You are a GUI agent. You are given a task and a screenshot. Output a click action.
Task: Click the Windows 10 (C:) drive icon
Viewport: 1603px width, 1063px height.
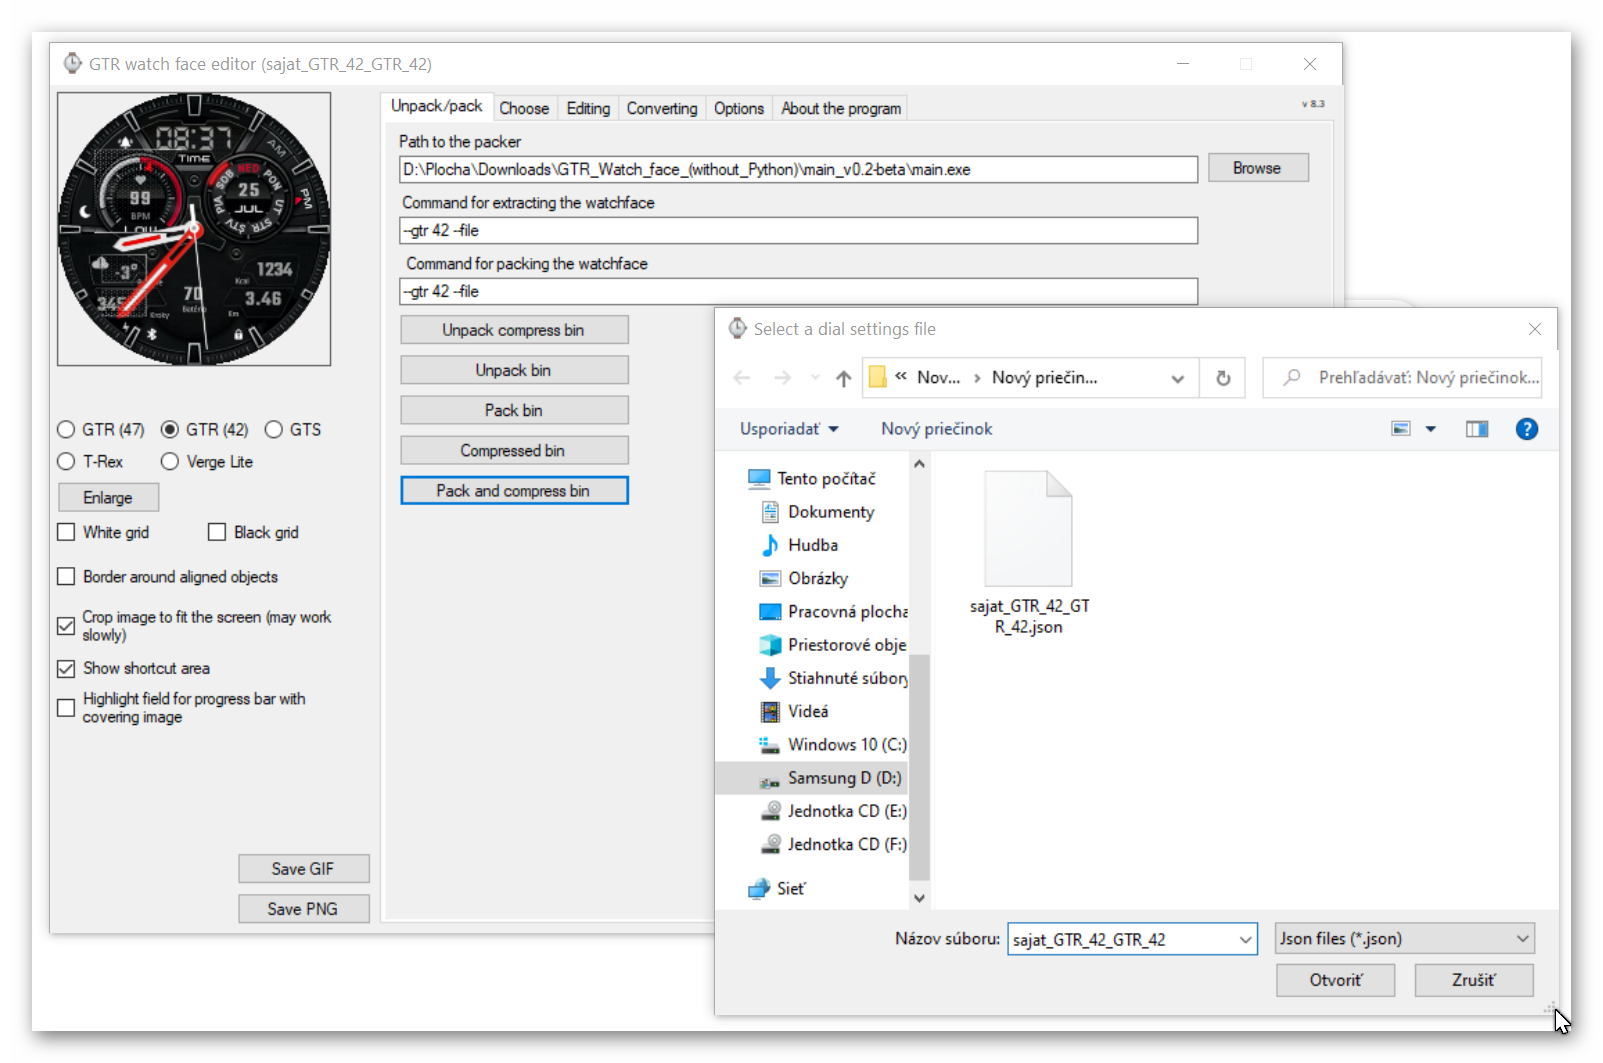(769, 745)
